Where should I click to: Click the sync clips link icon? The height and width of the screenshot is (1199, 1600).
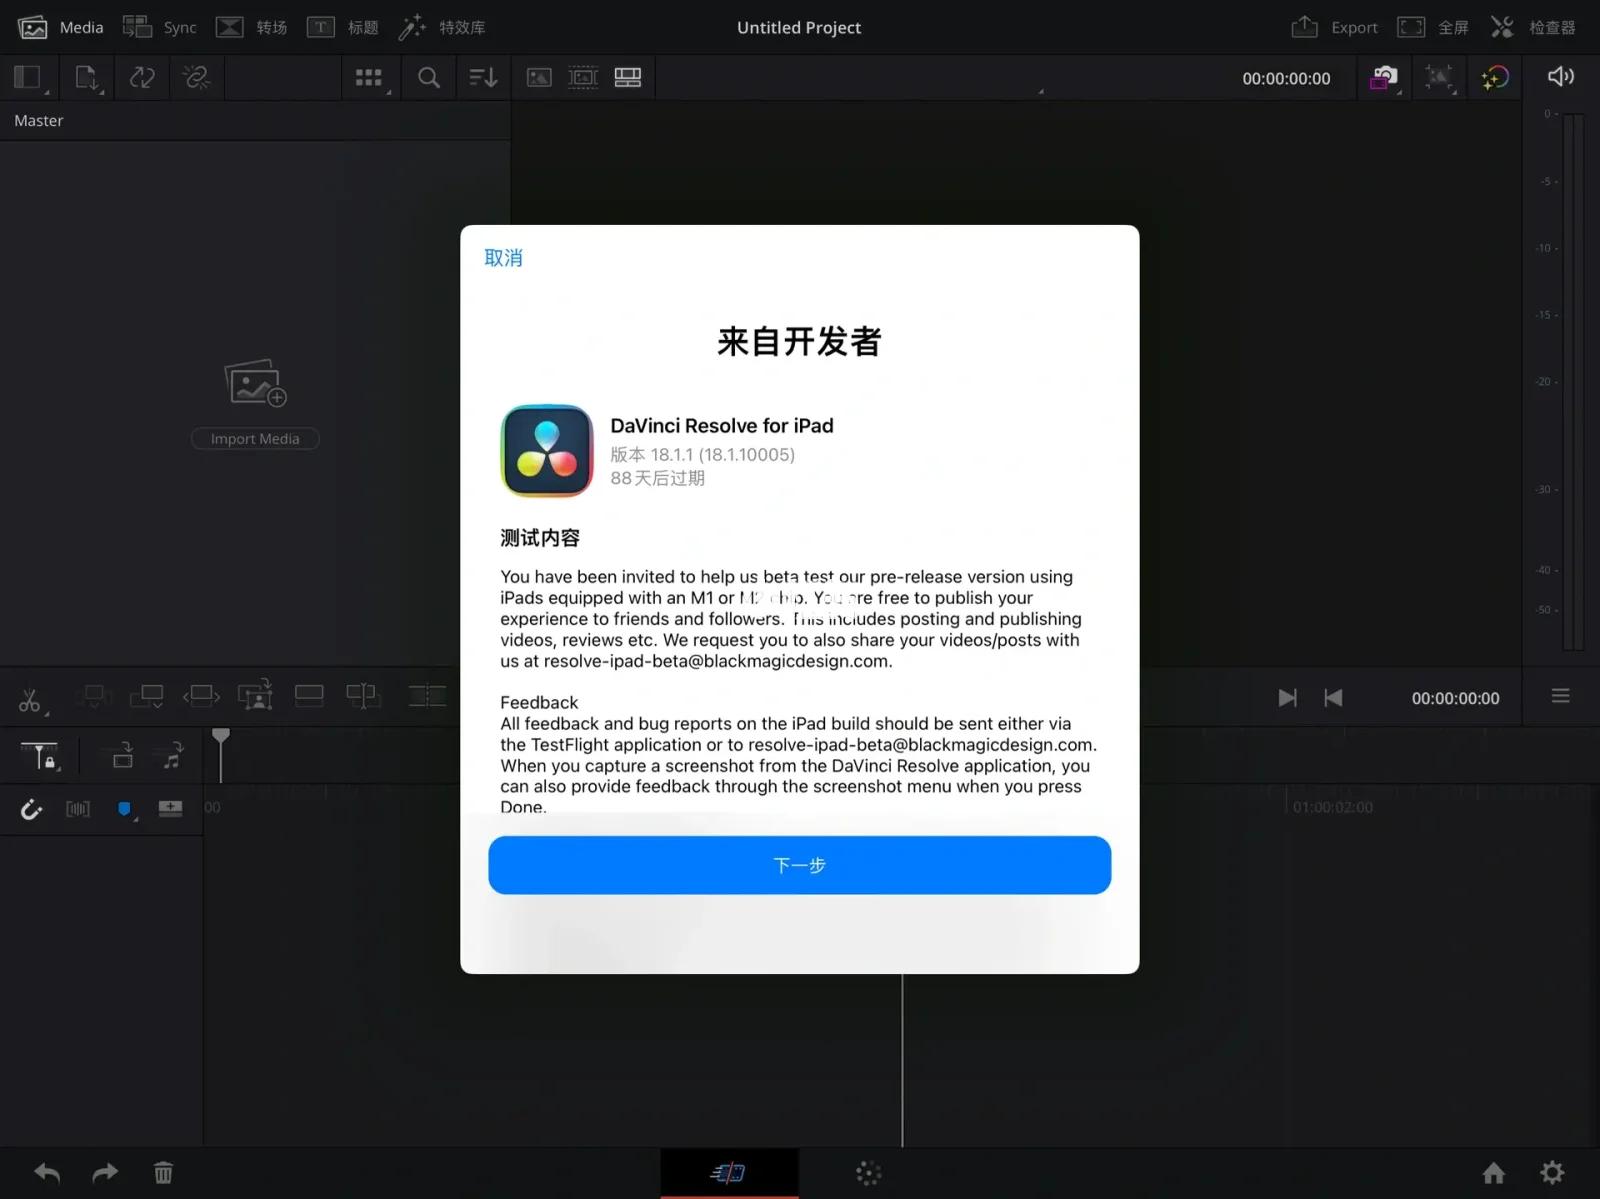tap(142, 77)
